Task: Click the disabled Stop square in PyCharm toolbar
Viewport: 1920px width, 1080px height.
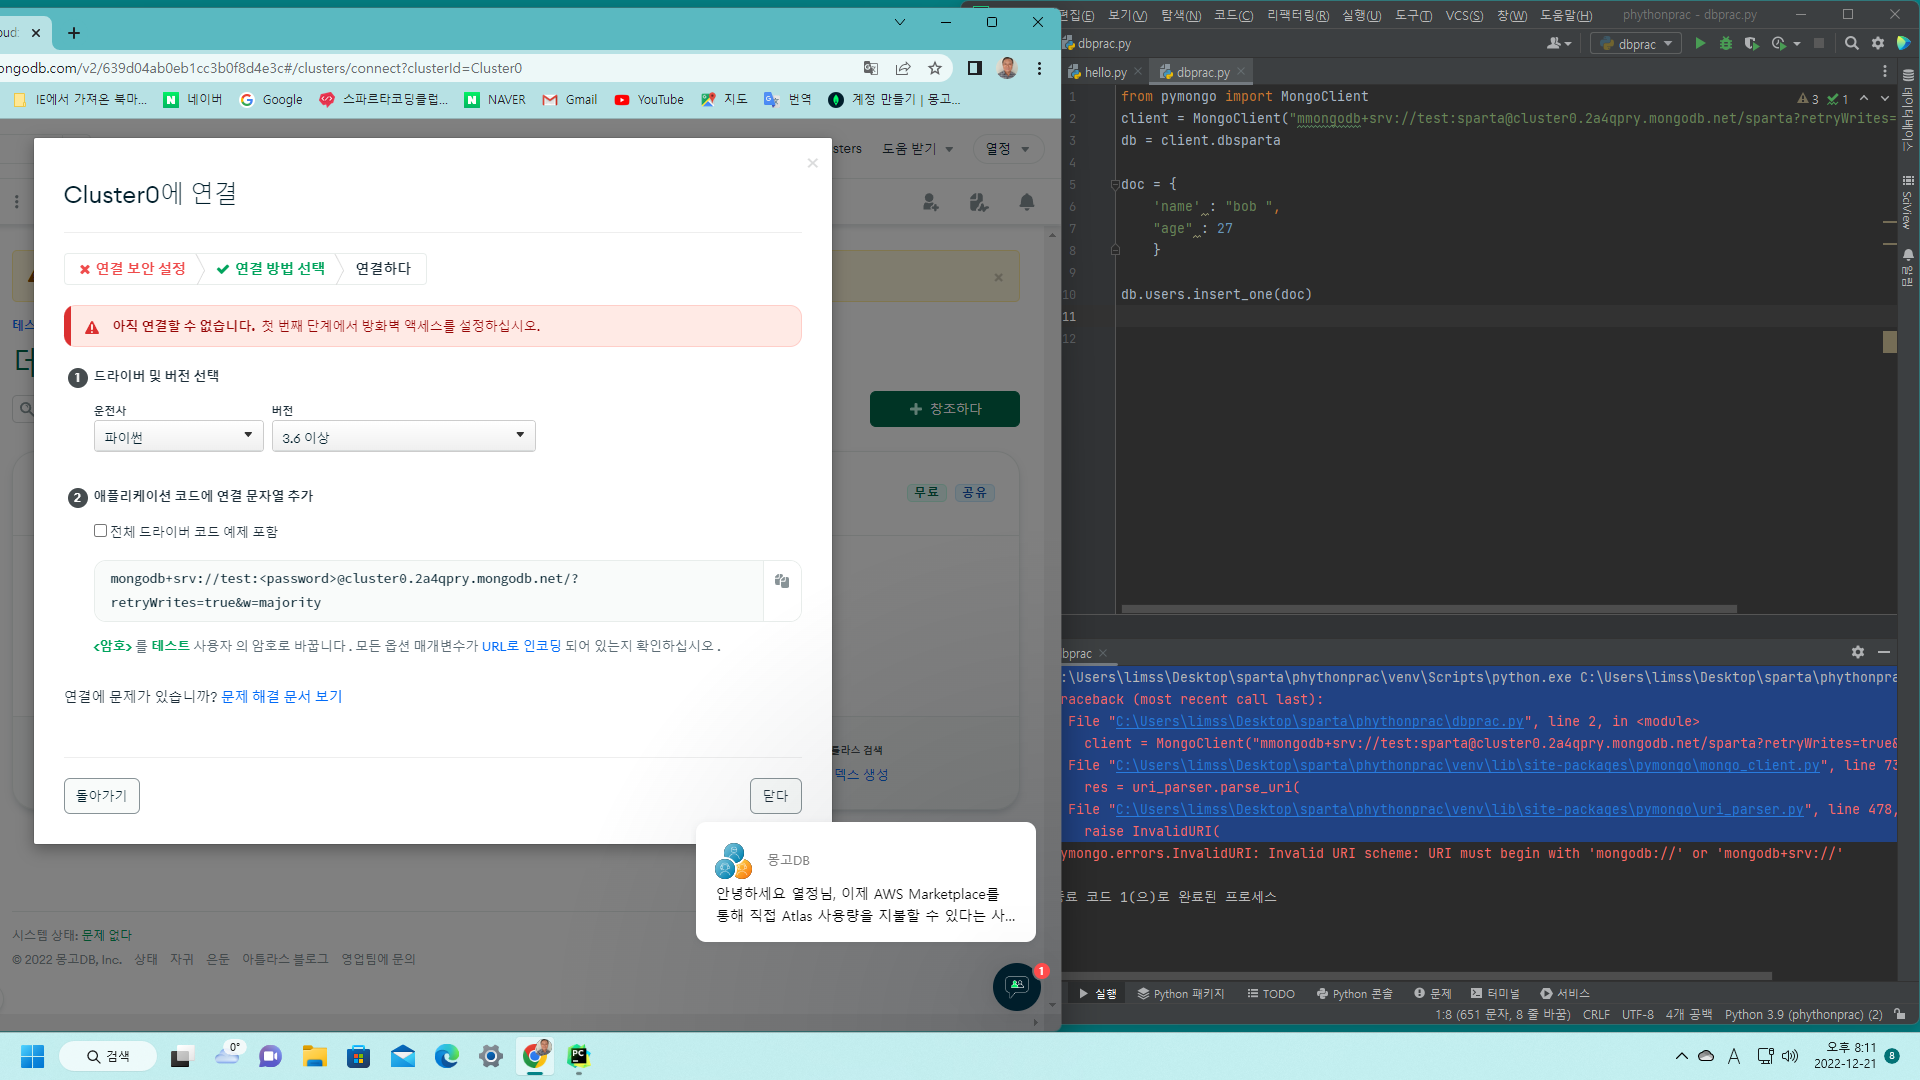Action: tap(1819, 43)
